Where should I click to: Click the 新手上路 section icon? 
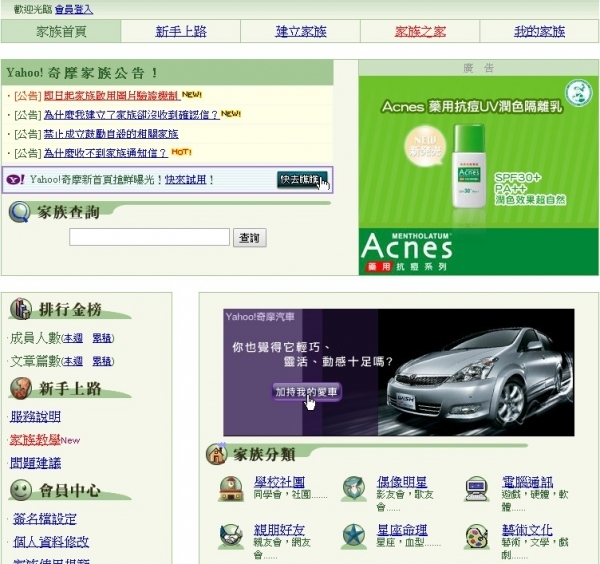(21, 388)
